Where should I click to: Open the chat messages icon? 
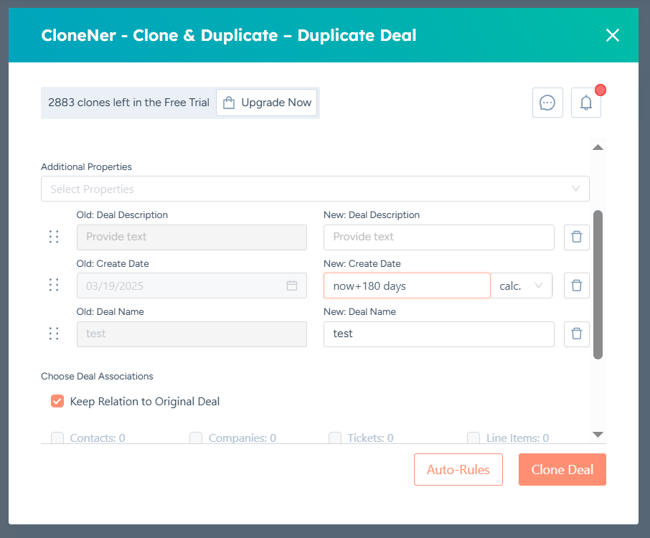point(547,103)
